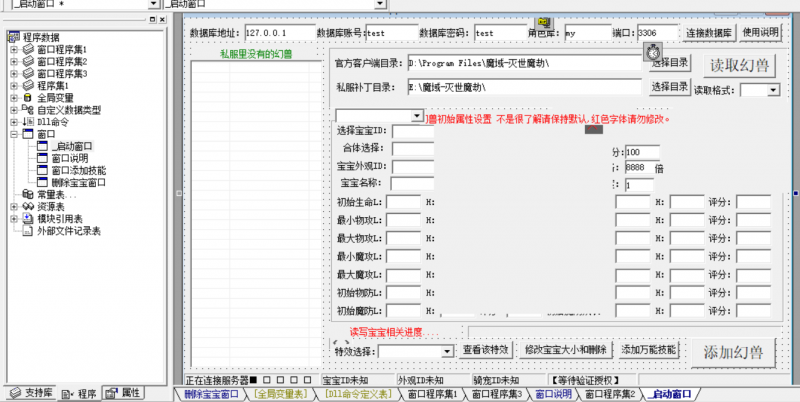Switch to the 窗口程序集1 editor tab
The height and width of the screenshot is (402, 800).
click(433, 394)
